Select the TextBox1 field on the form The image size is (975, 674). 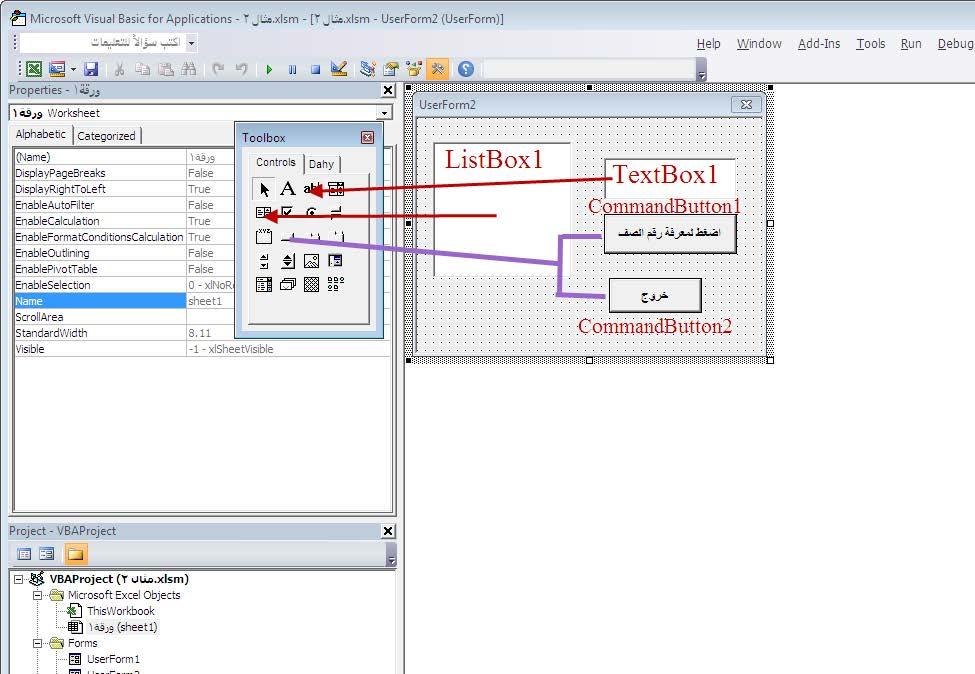click(670, 178)
